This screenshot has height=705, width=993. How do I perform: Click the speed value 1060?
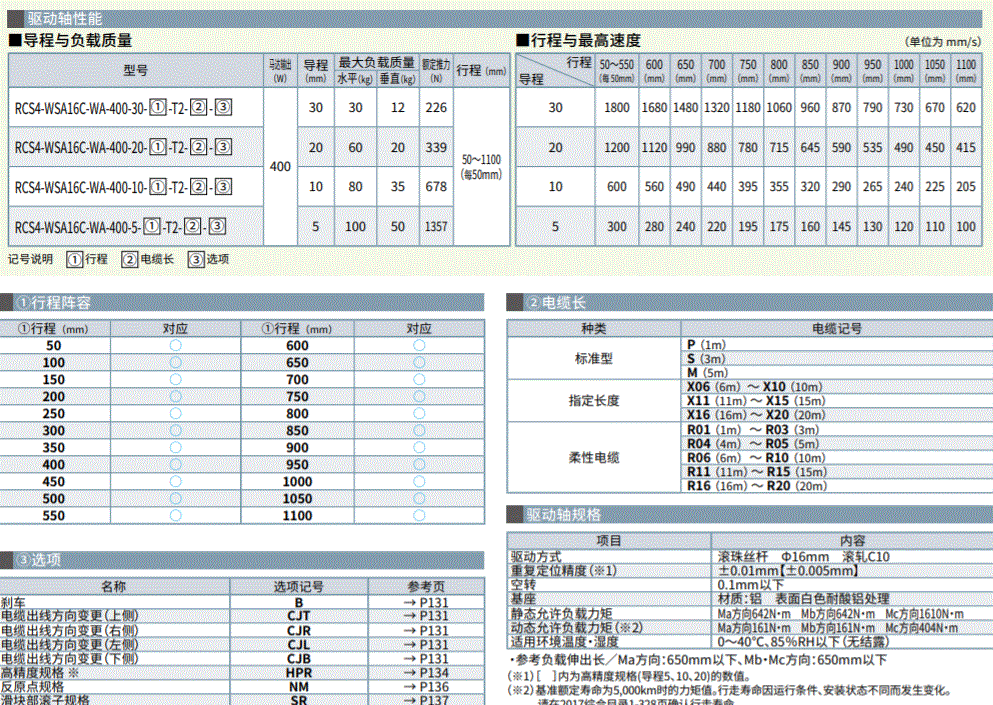coord(779,108)
